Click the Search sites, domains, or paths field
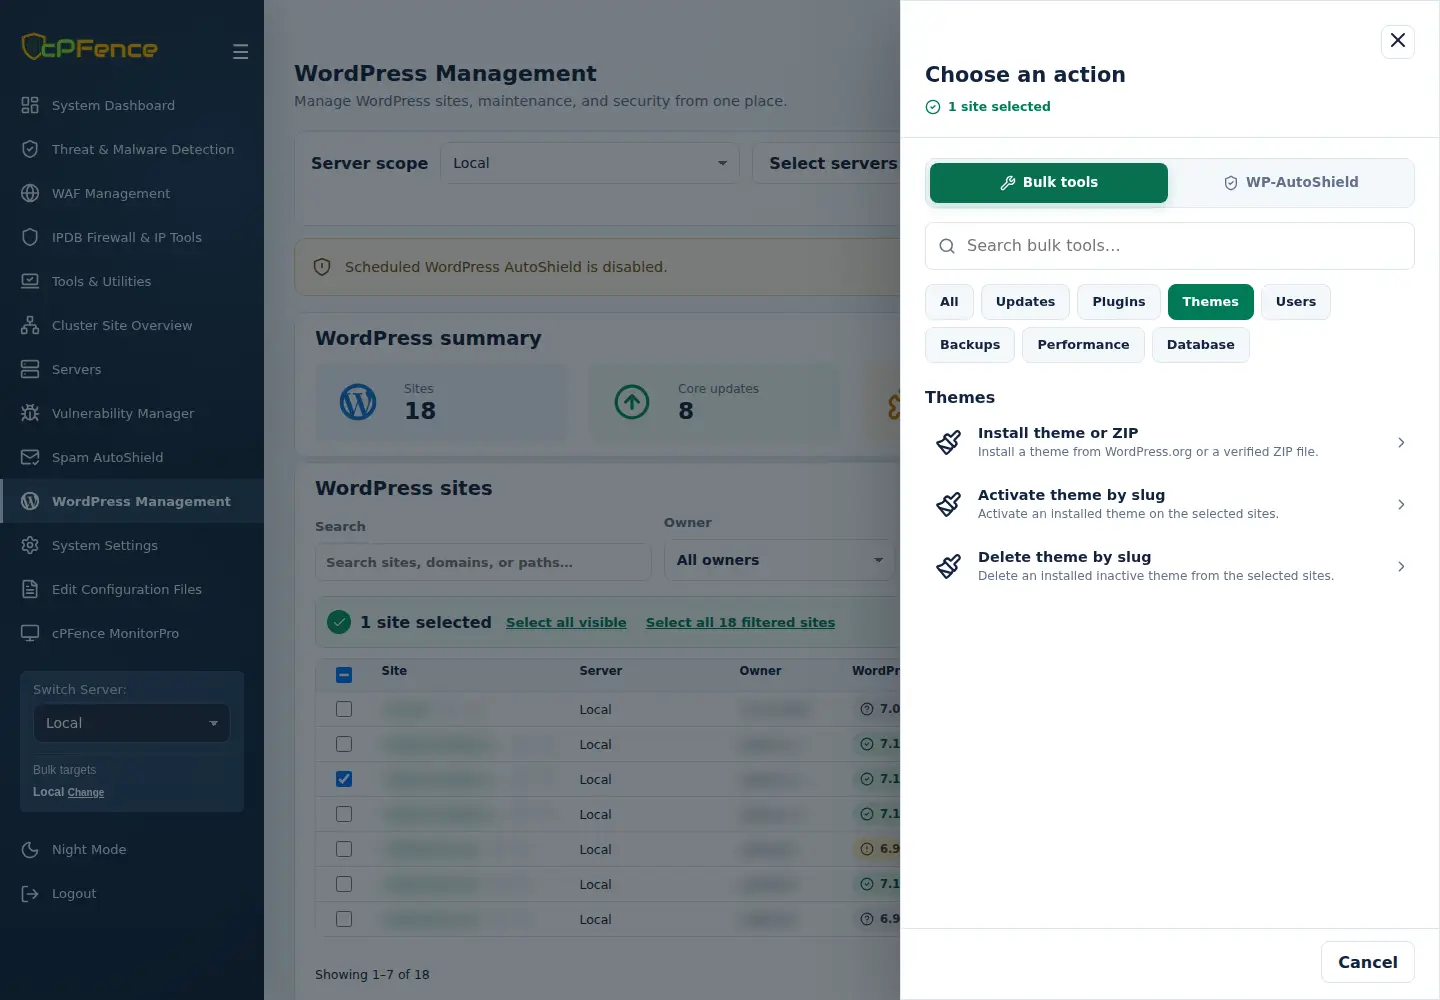The width and height of the screenshot is (1440, 1000). 483,562
